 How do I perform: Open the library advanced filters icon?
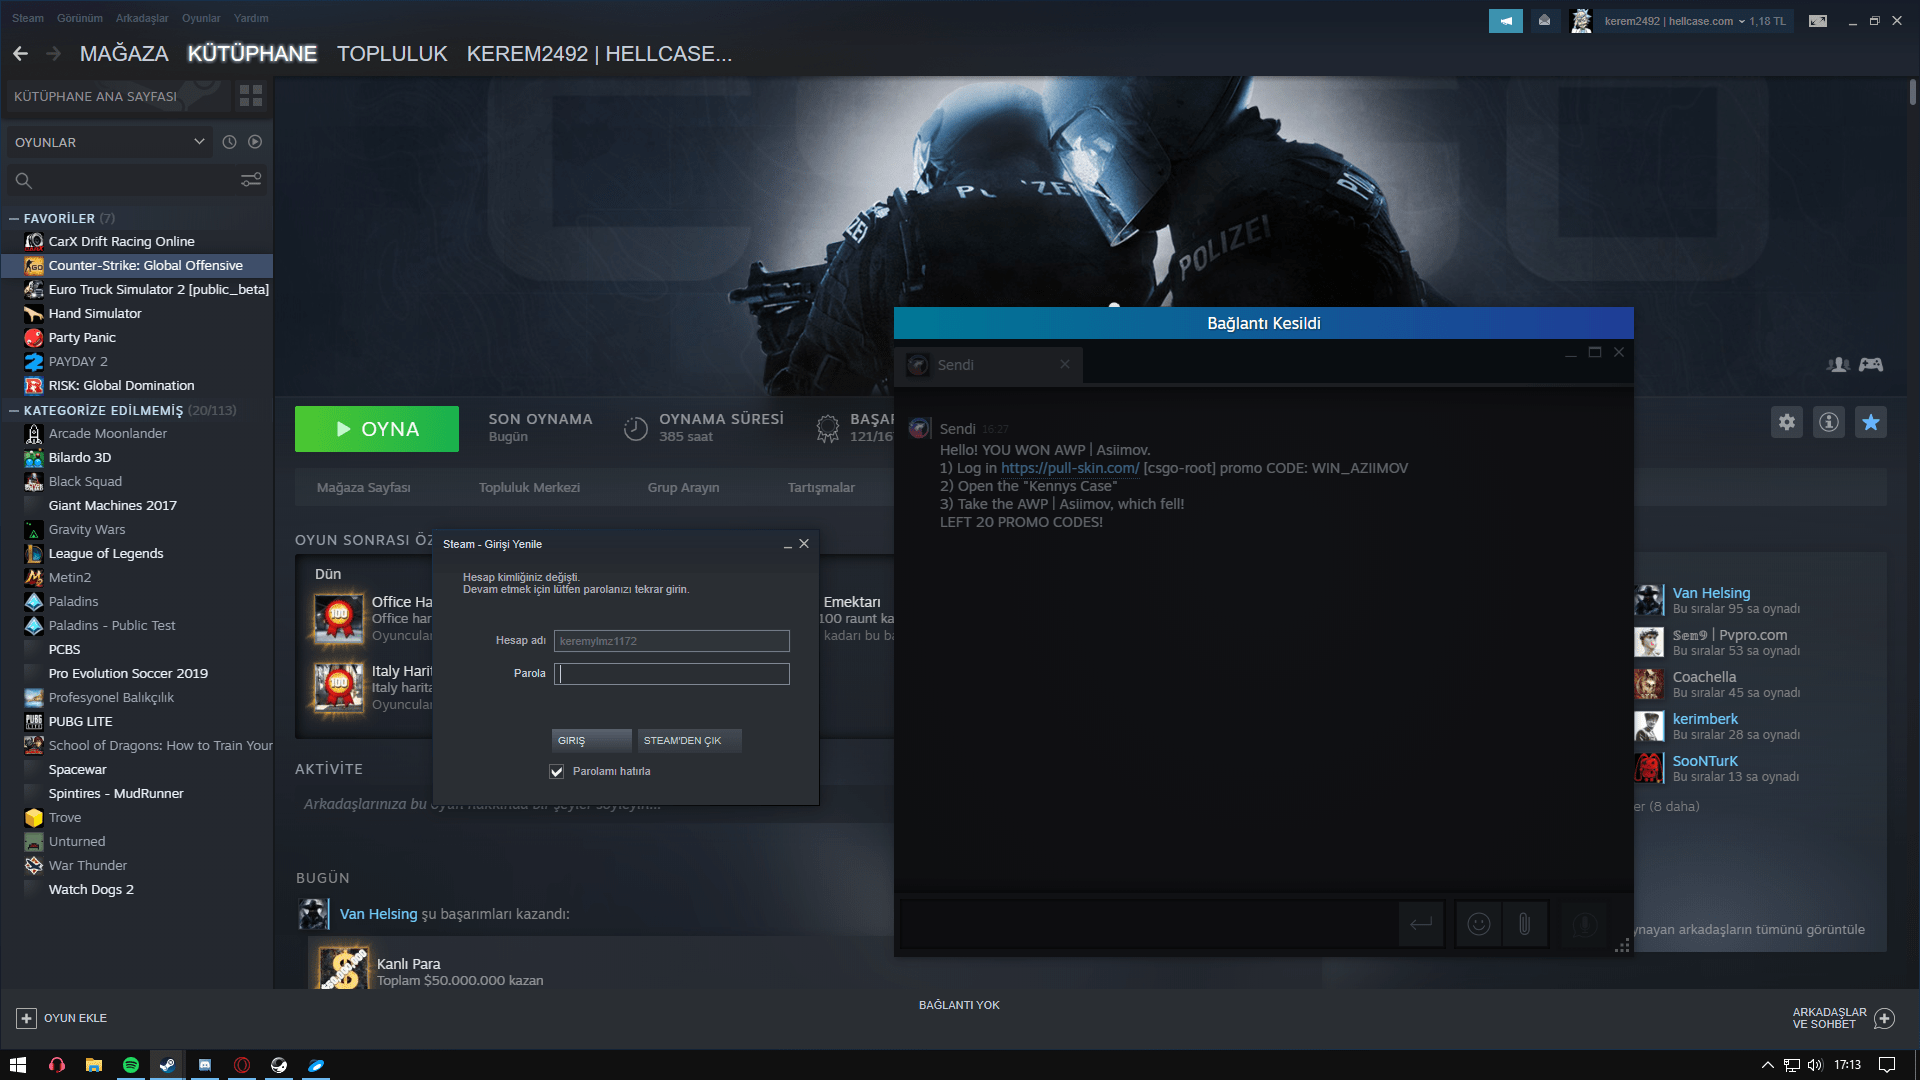click(x=251, y=180)
